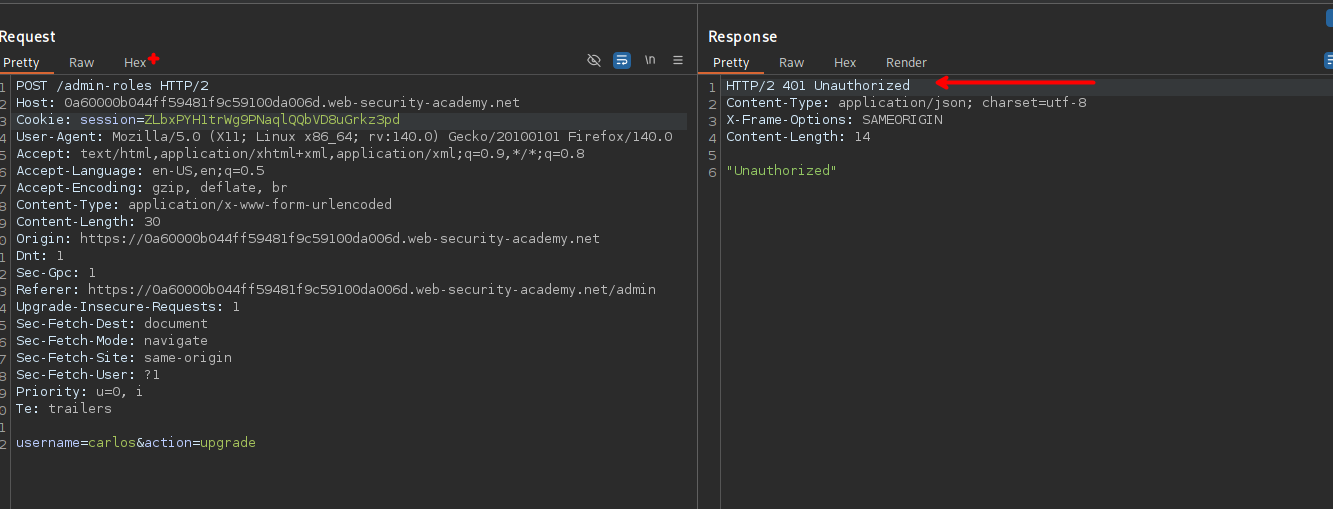Click the session cookie value in the request
Screen dimensions: 1333x509
click(x=272, y=120)
